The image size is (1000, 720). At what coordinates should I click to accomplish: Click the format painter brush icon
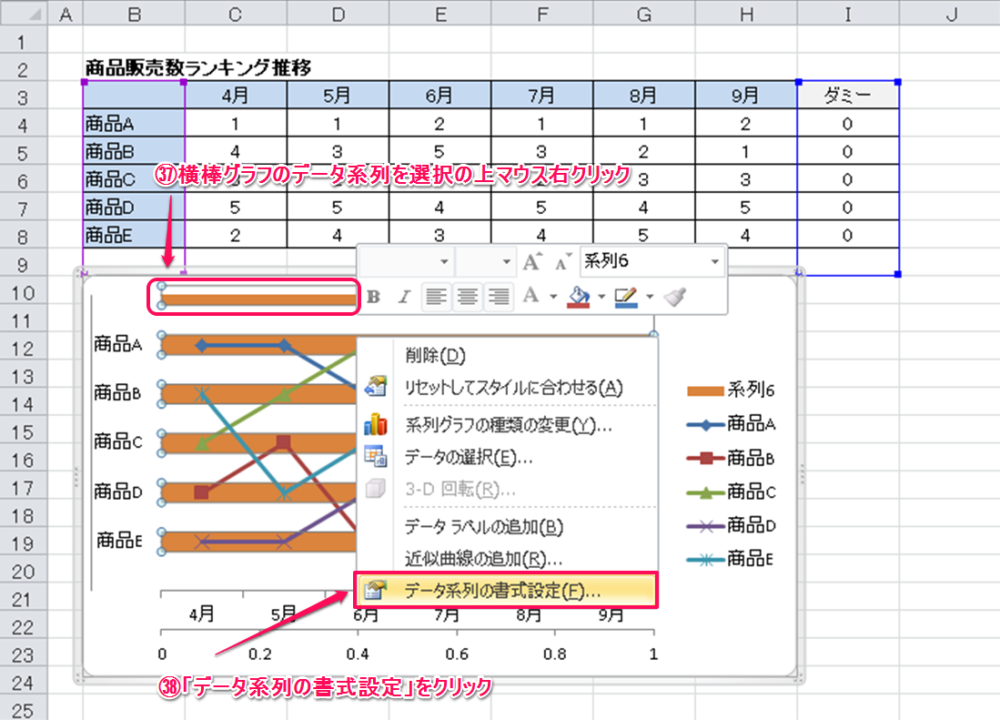coord(675,296)
